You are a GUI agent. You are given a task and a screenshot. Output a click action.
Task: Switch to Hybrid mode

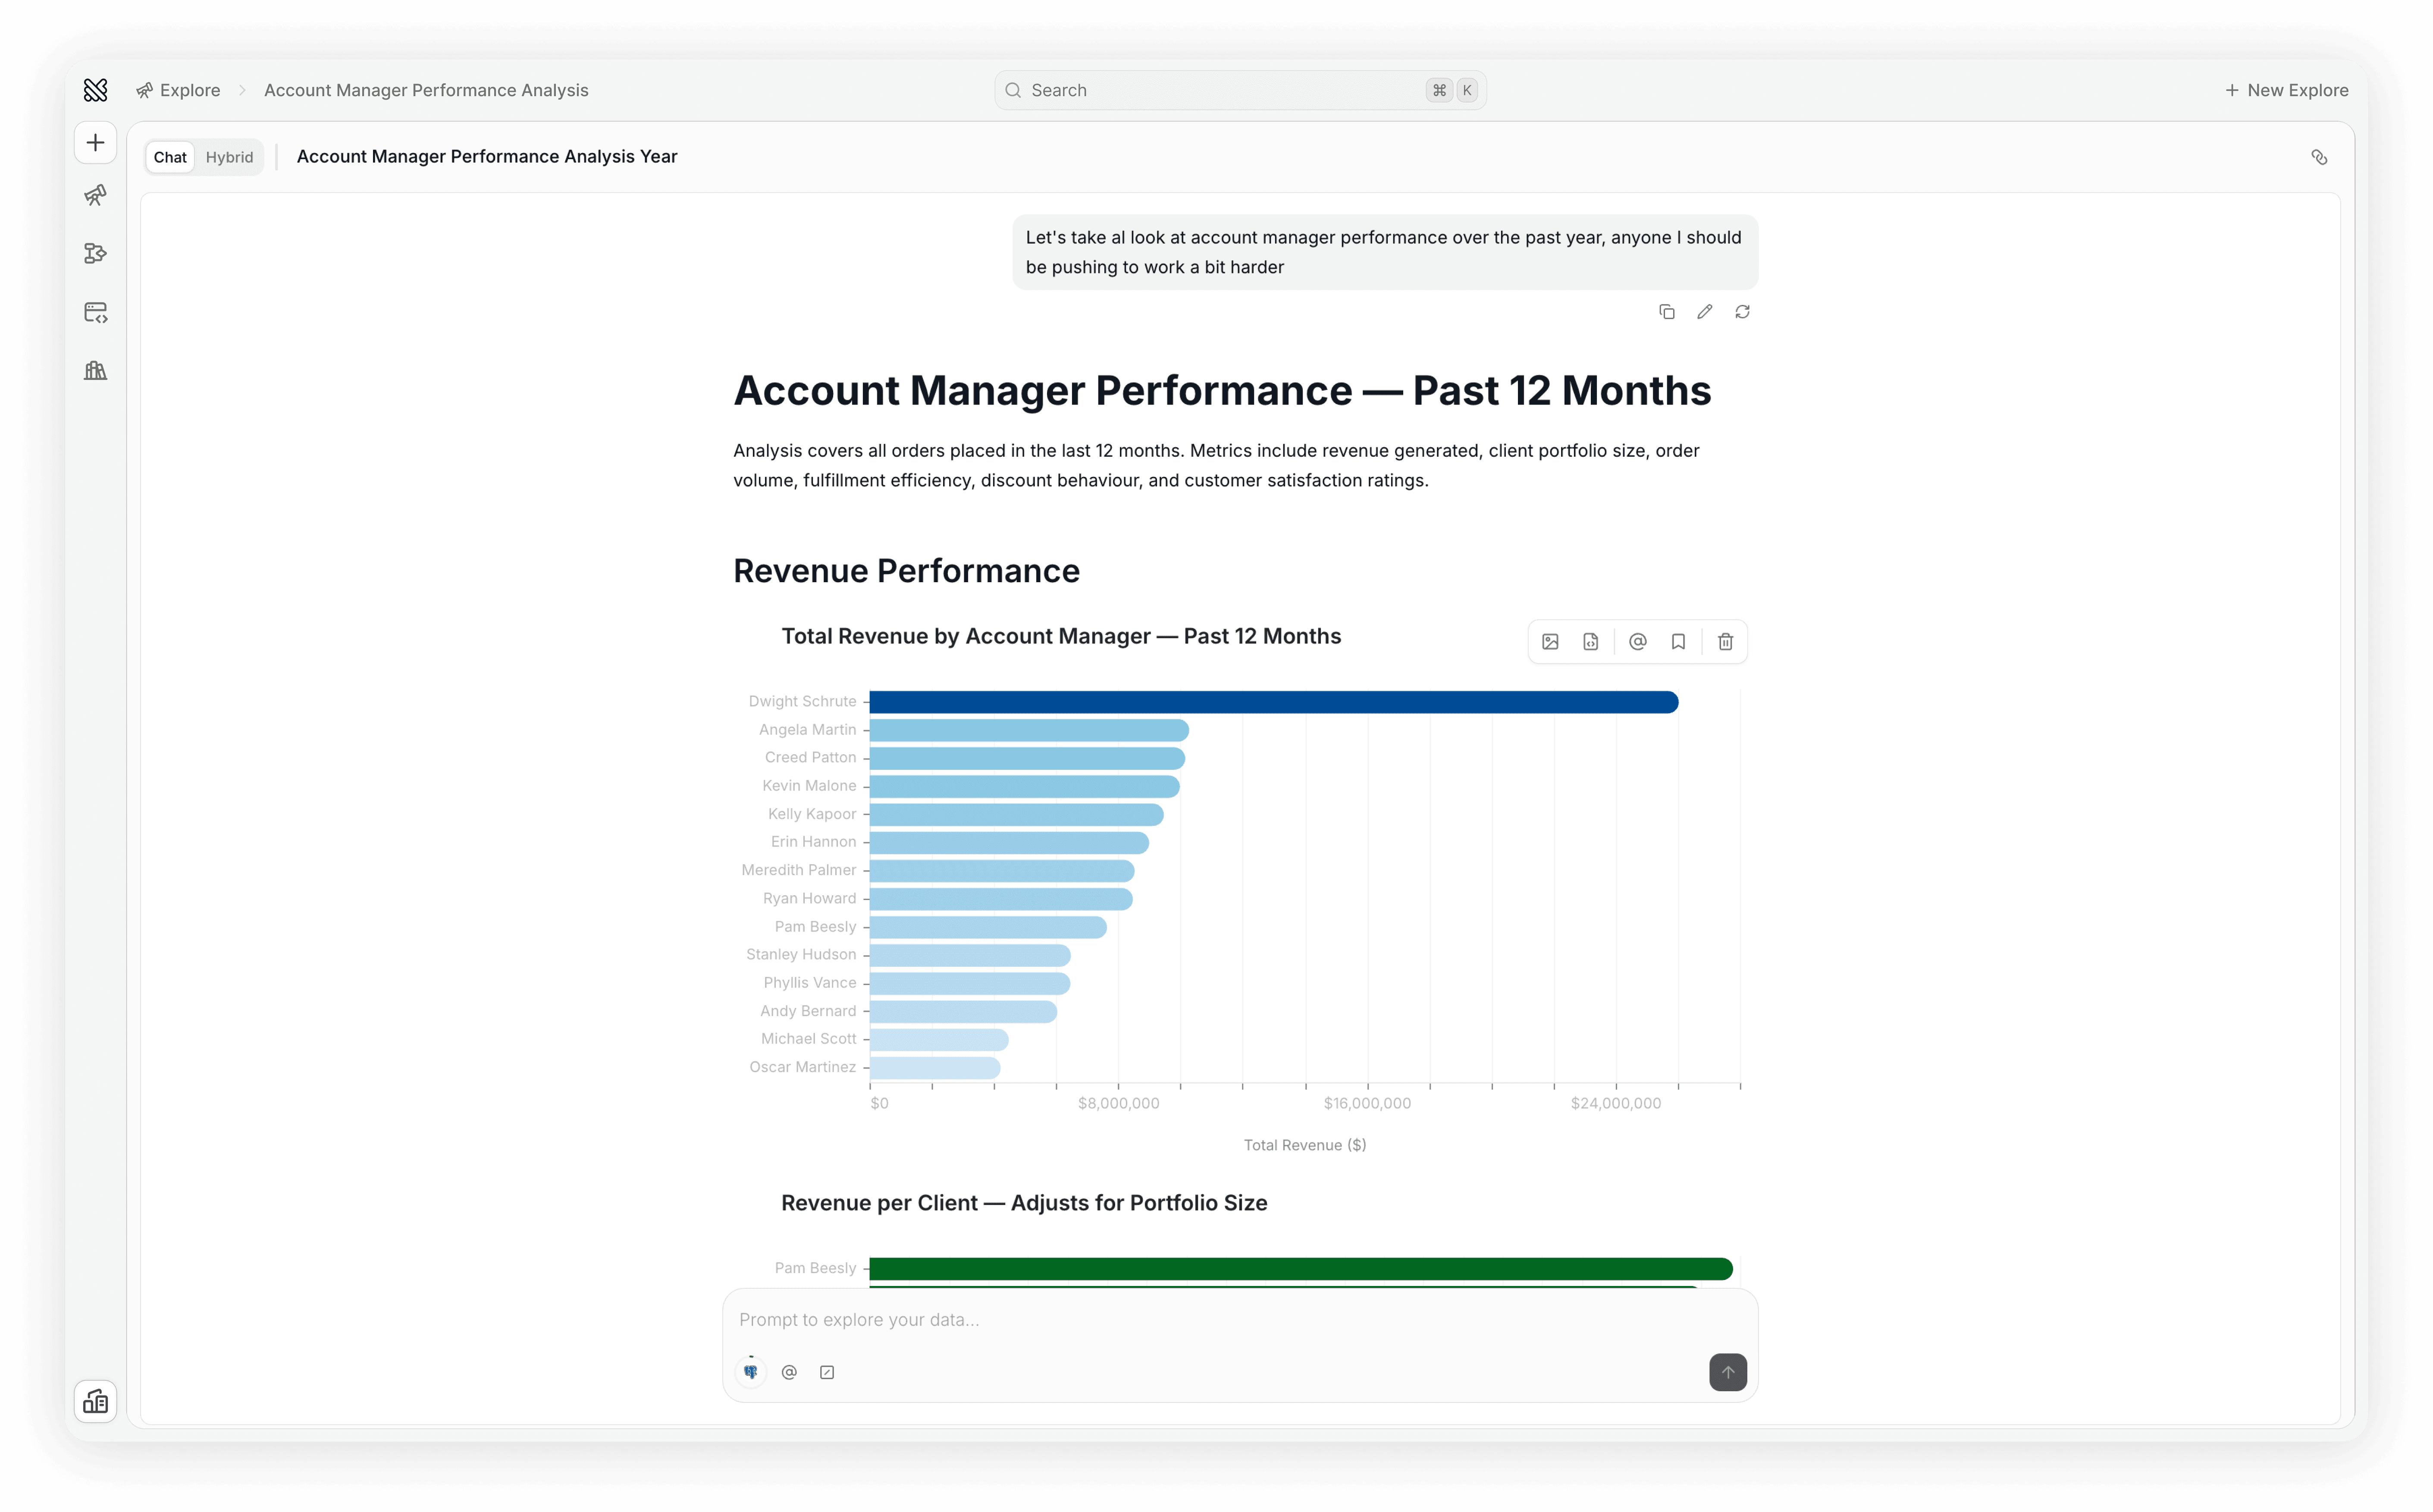pos(229,157)
